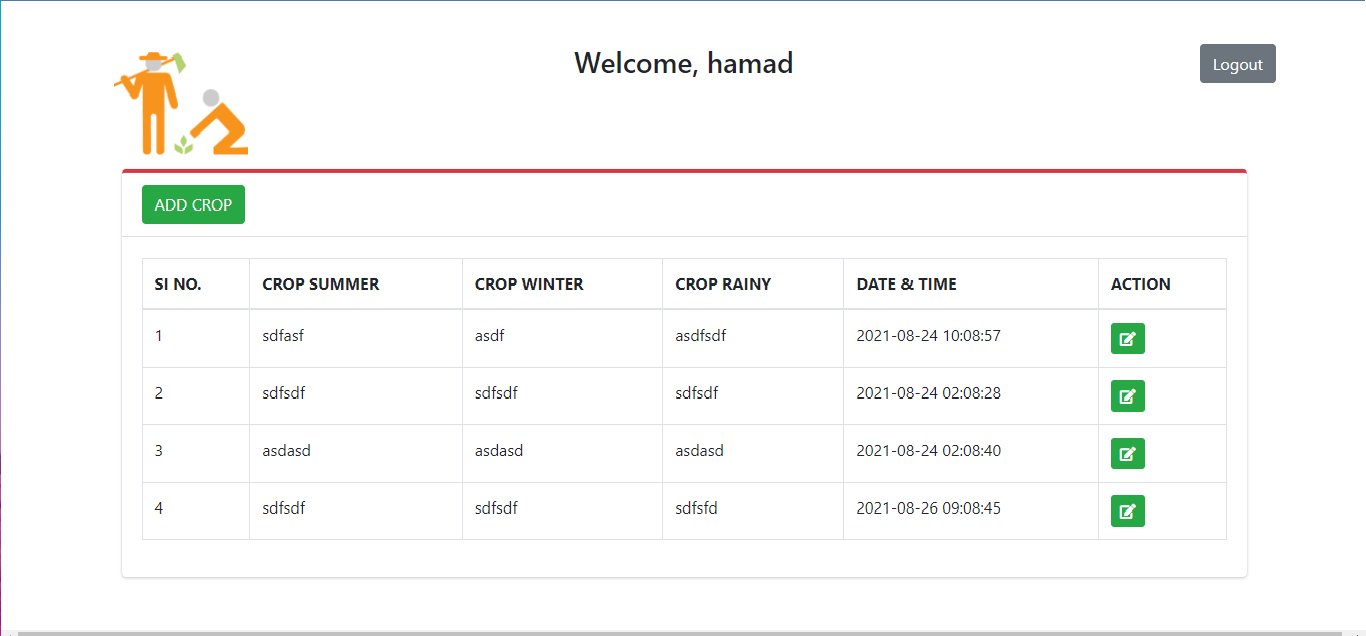Viewport: 1366px width, 636px height.
Task: Select serial number 3 in the table
Action: 158,450
